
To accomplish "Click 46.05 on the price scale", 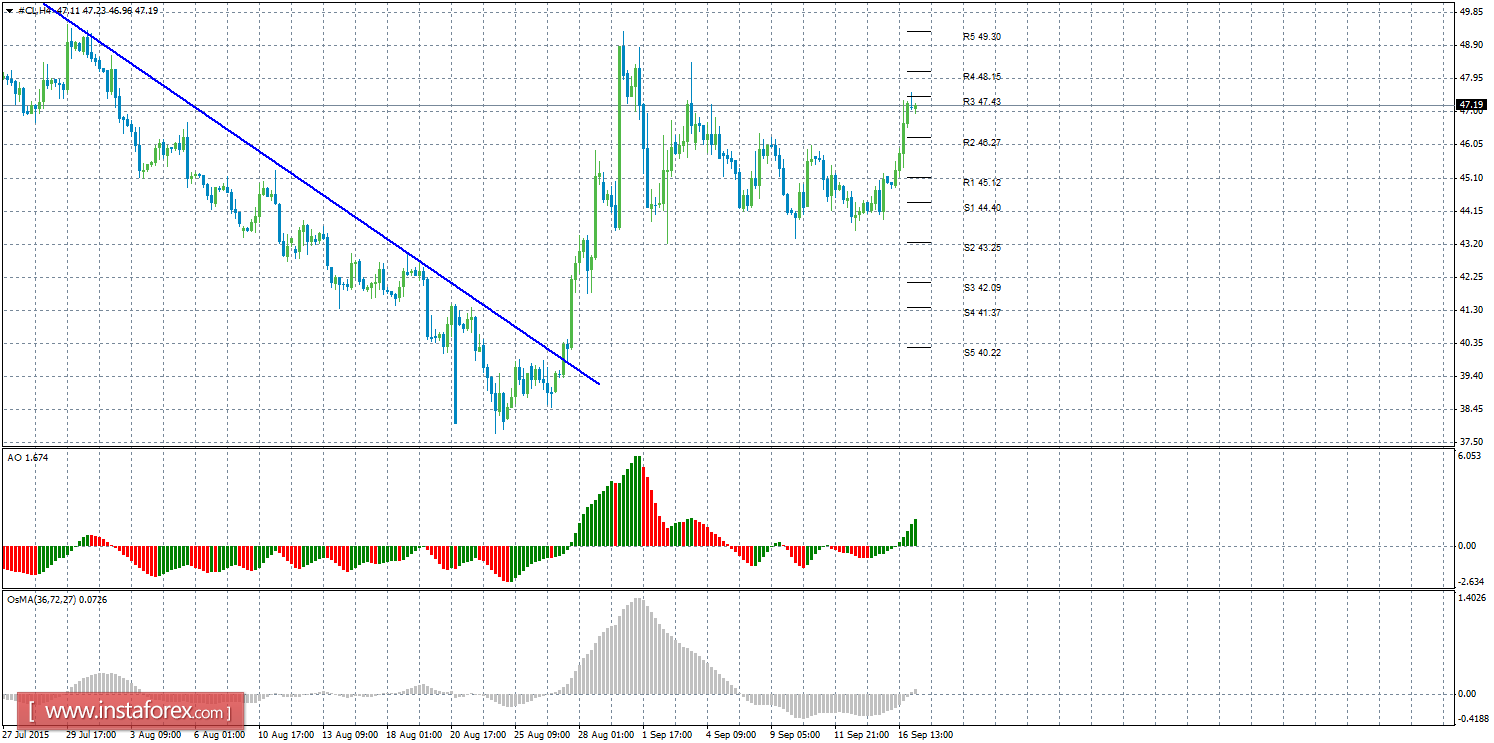I will 1471,144.
